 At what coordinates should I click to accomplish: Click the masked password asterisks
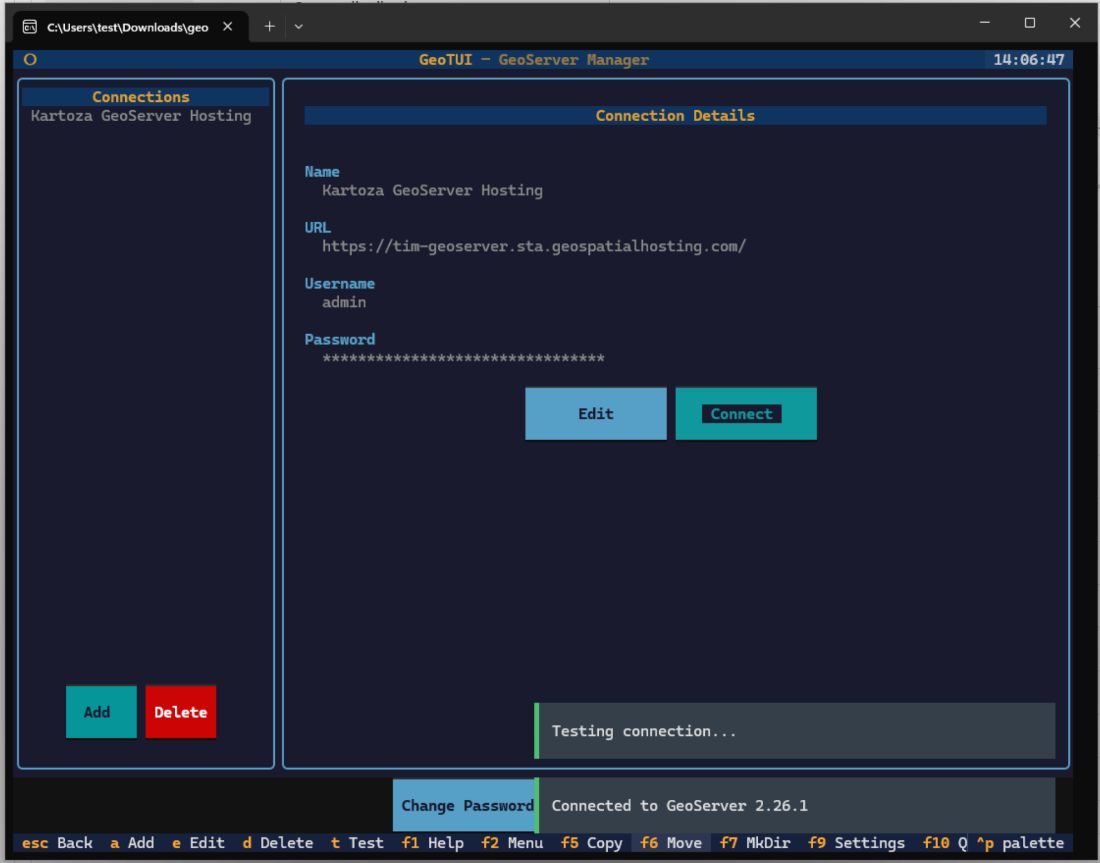pyautogui.click(x=463, y=359)
